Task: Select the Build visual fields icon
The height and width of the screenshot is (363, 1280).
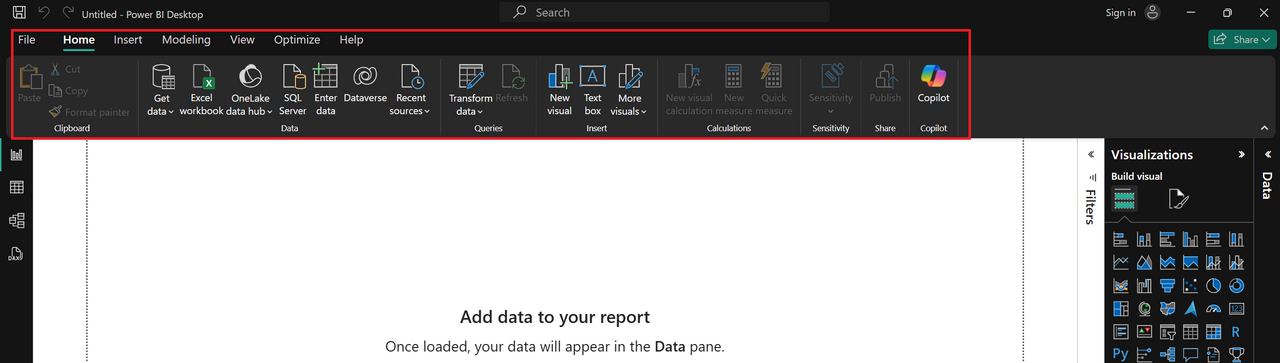Action: point(1125,199)
